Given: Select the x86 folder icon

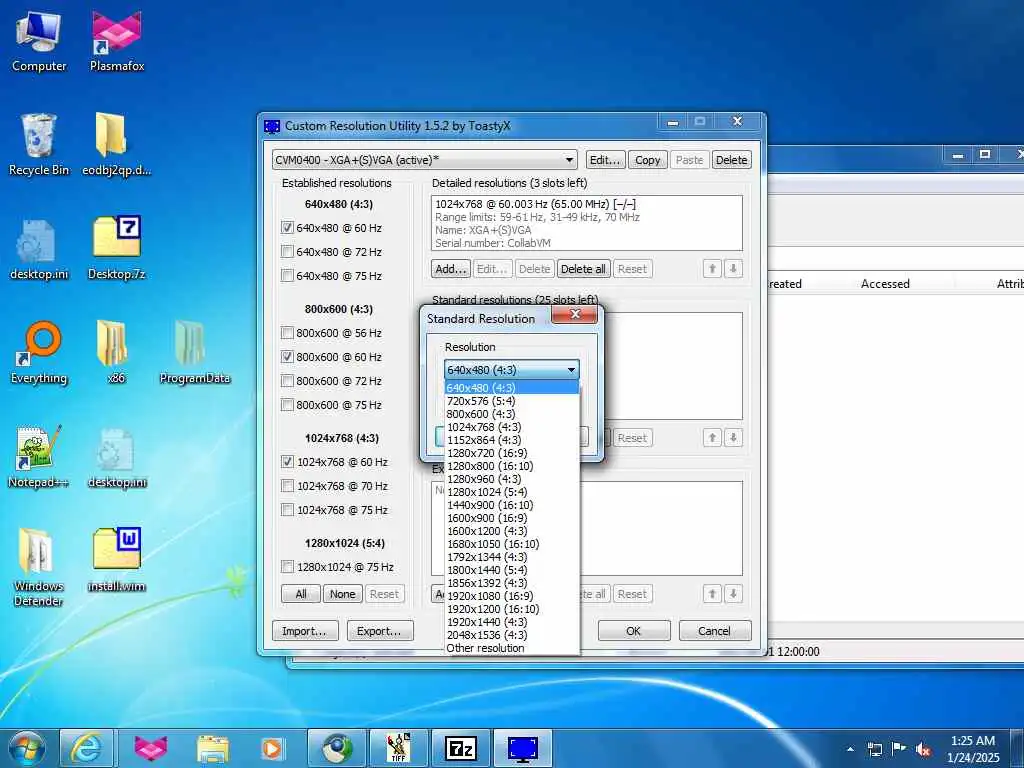Looking at the screenshot, I should click(115, 353).
